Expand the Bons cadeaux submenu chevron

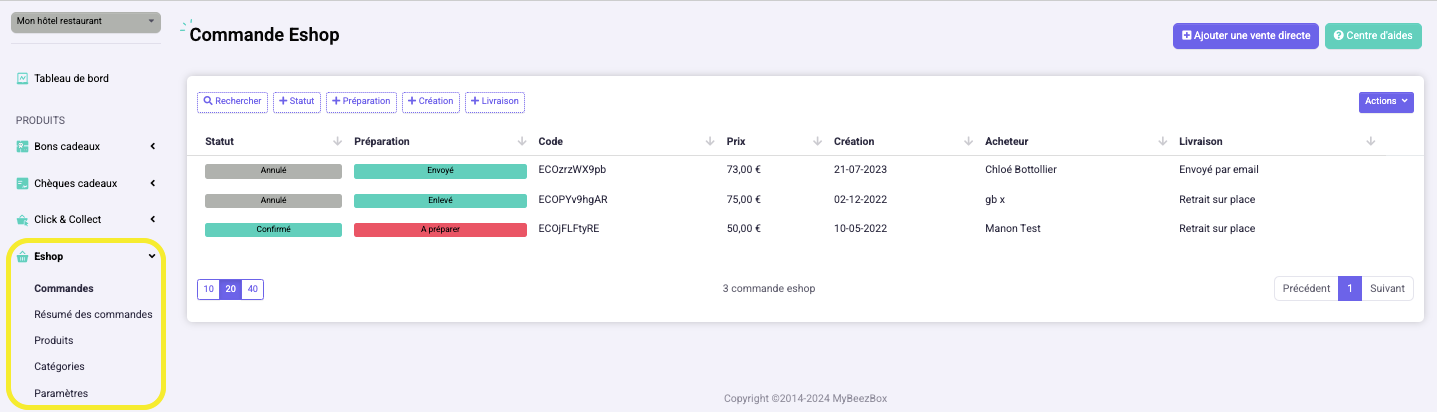point(153,146)
